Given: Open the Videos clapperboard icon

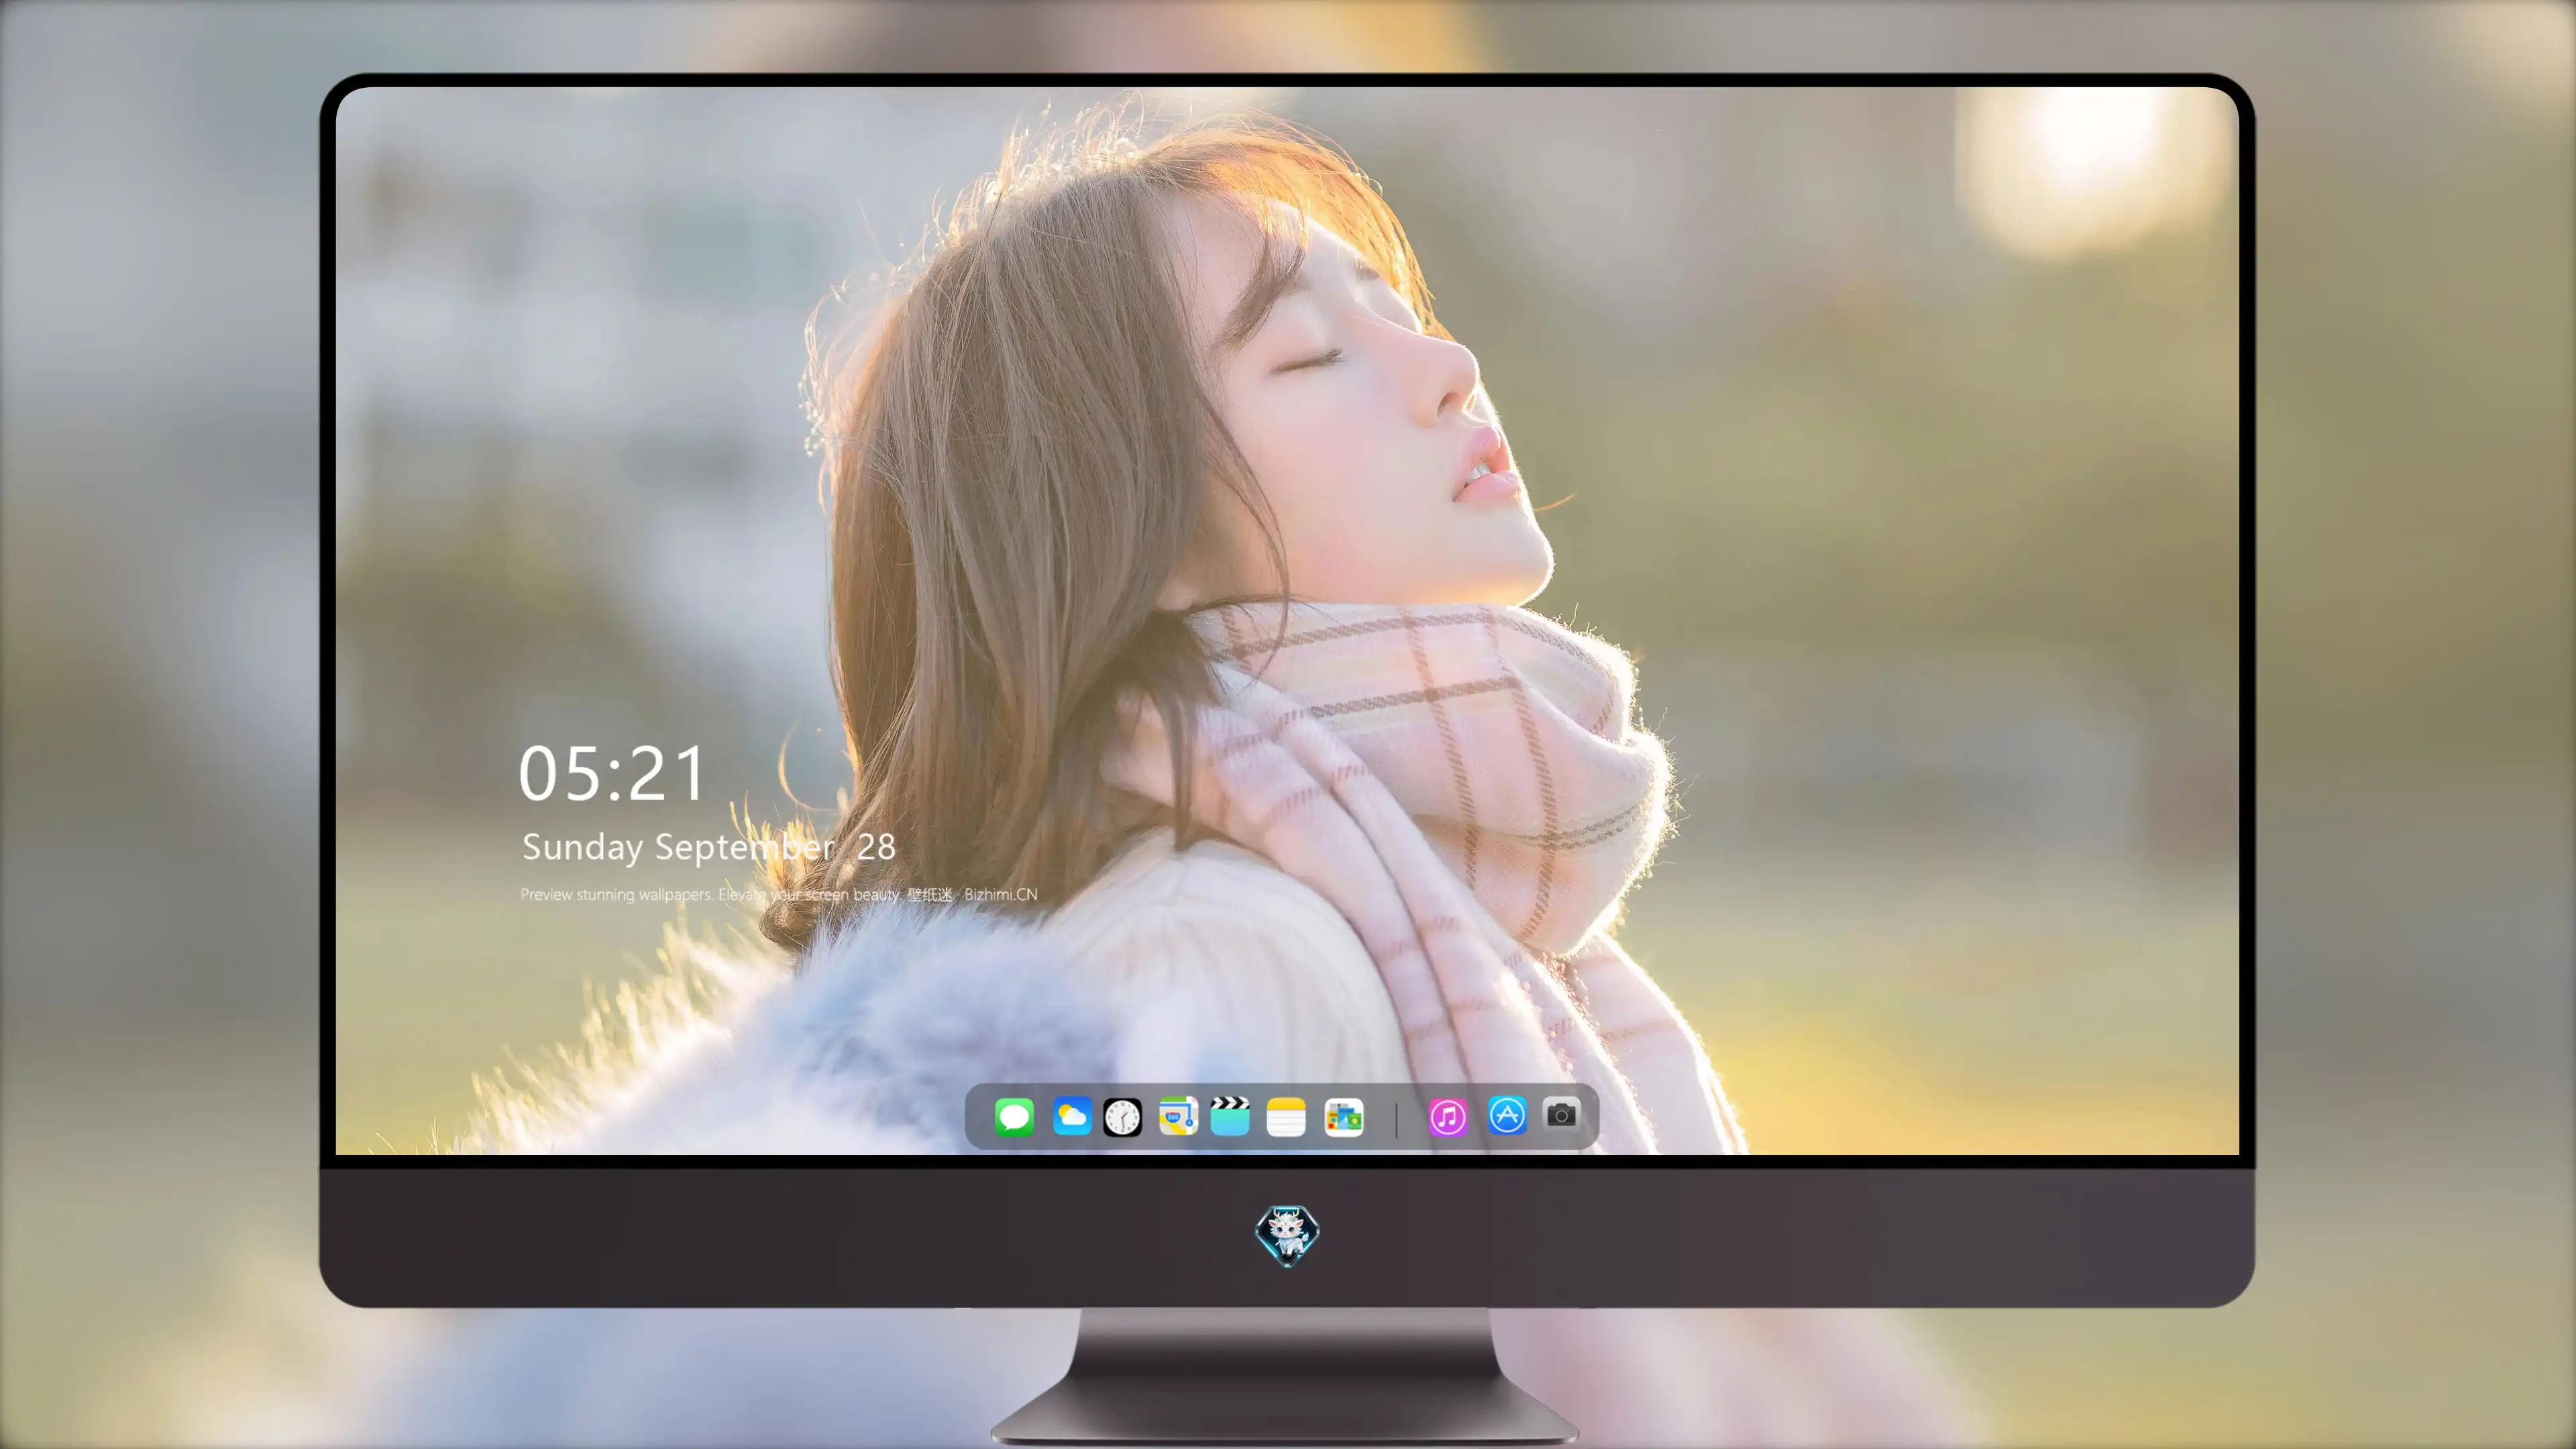Looking at the screenshot, I should [x=1230, y=1116].
